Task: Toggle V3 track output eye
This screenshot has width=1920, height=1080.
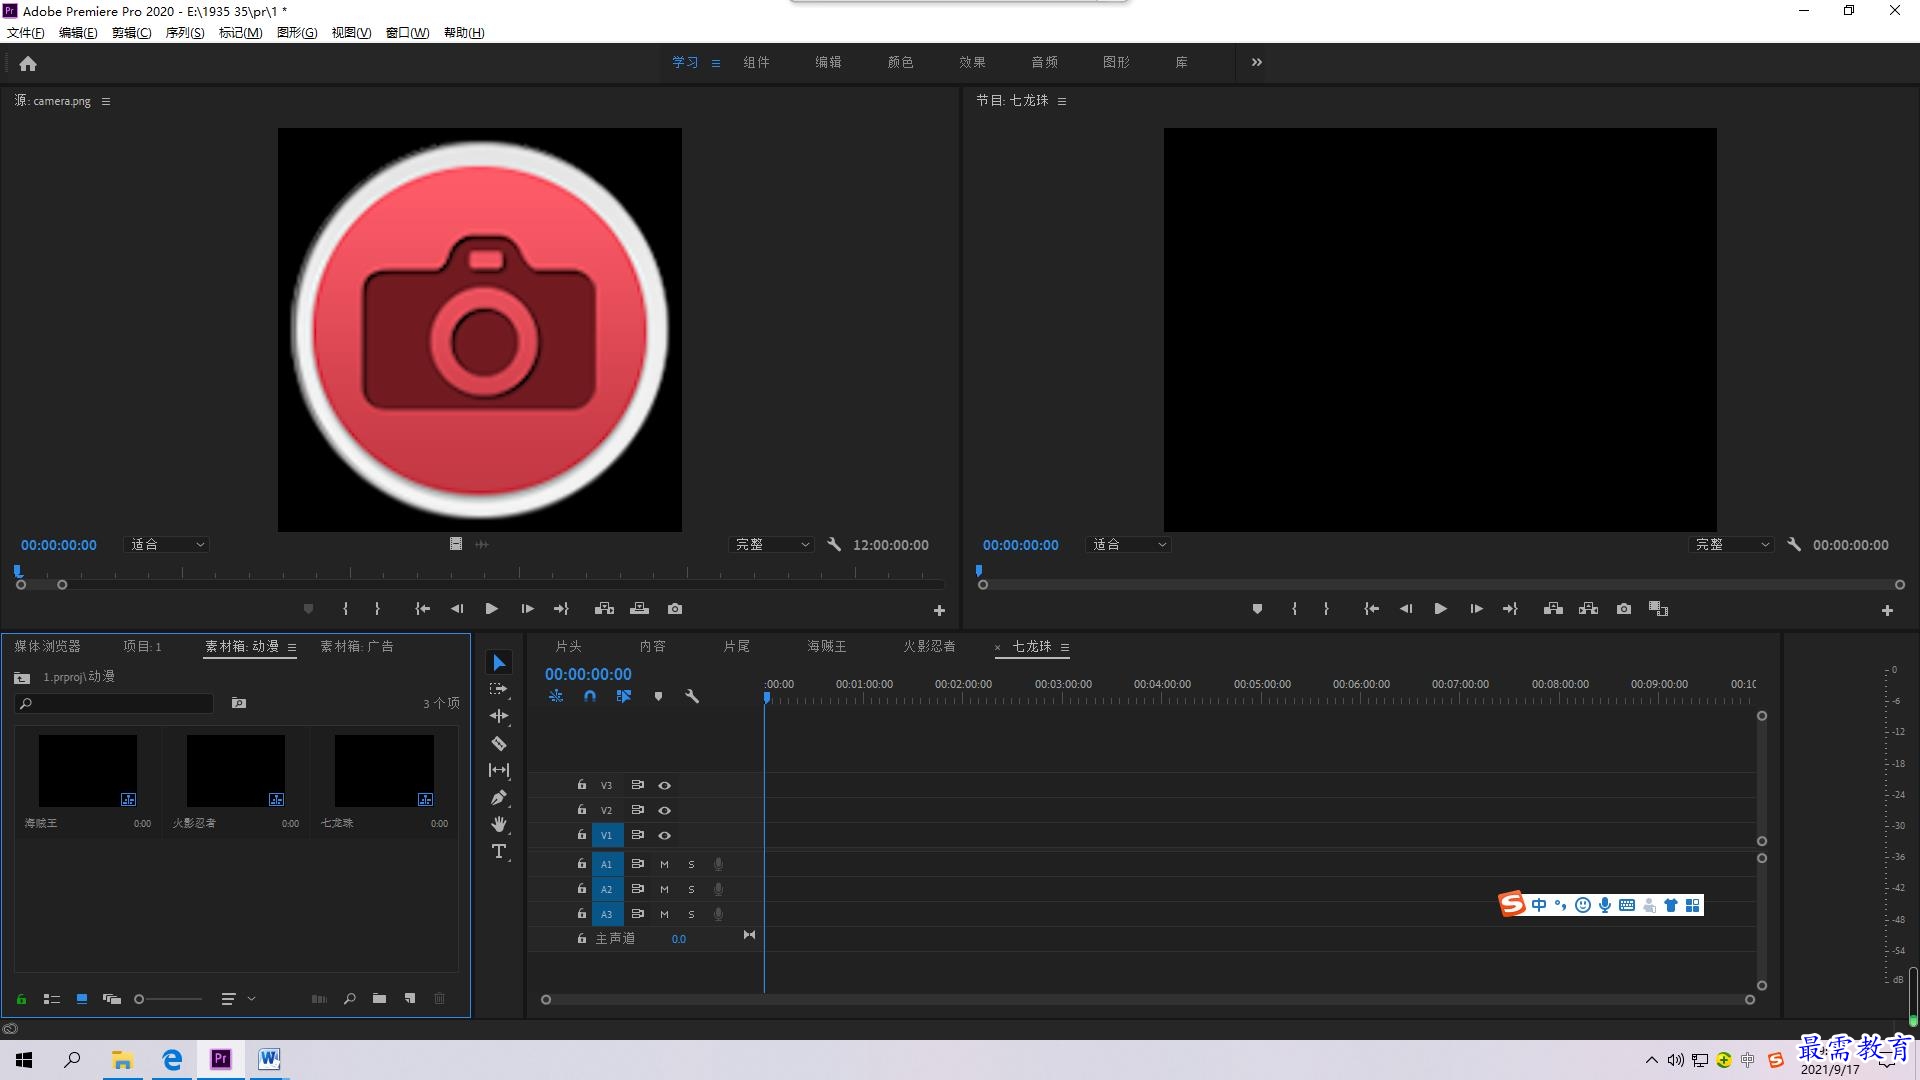Action: 664,786
